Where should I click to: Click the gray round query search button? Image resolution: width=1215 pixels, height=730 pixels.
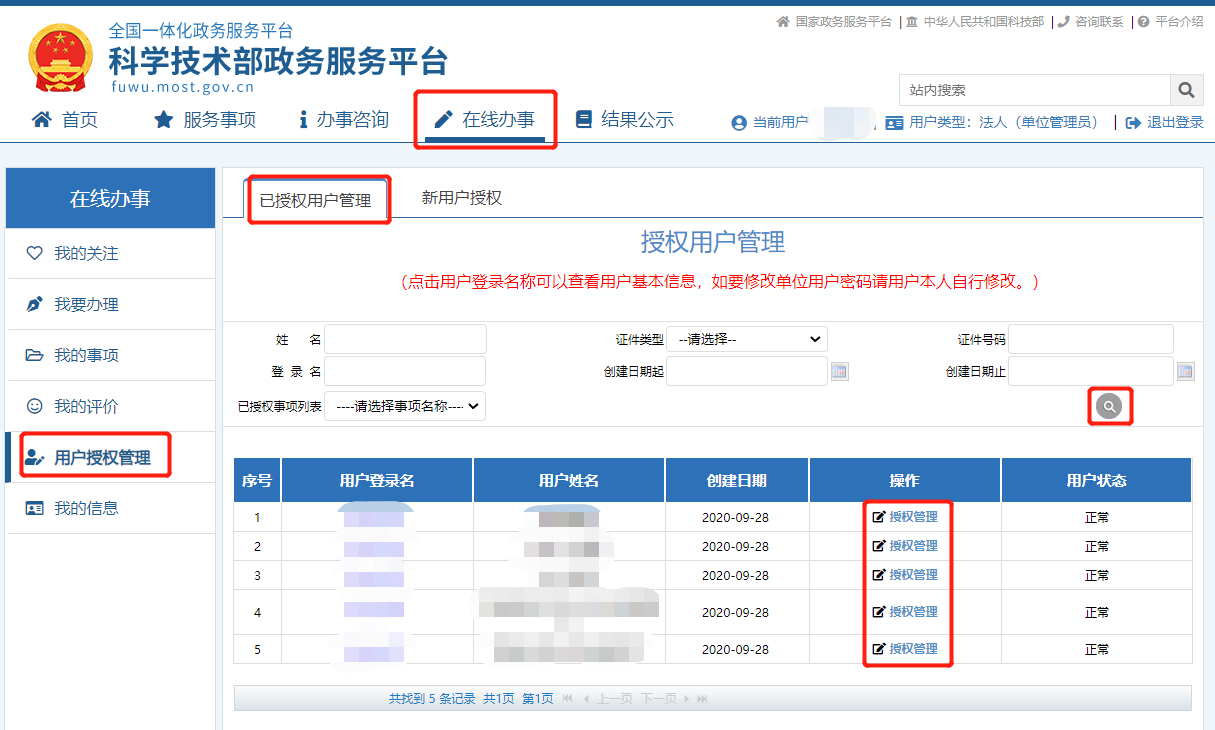pos(1109,406)
